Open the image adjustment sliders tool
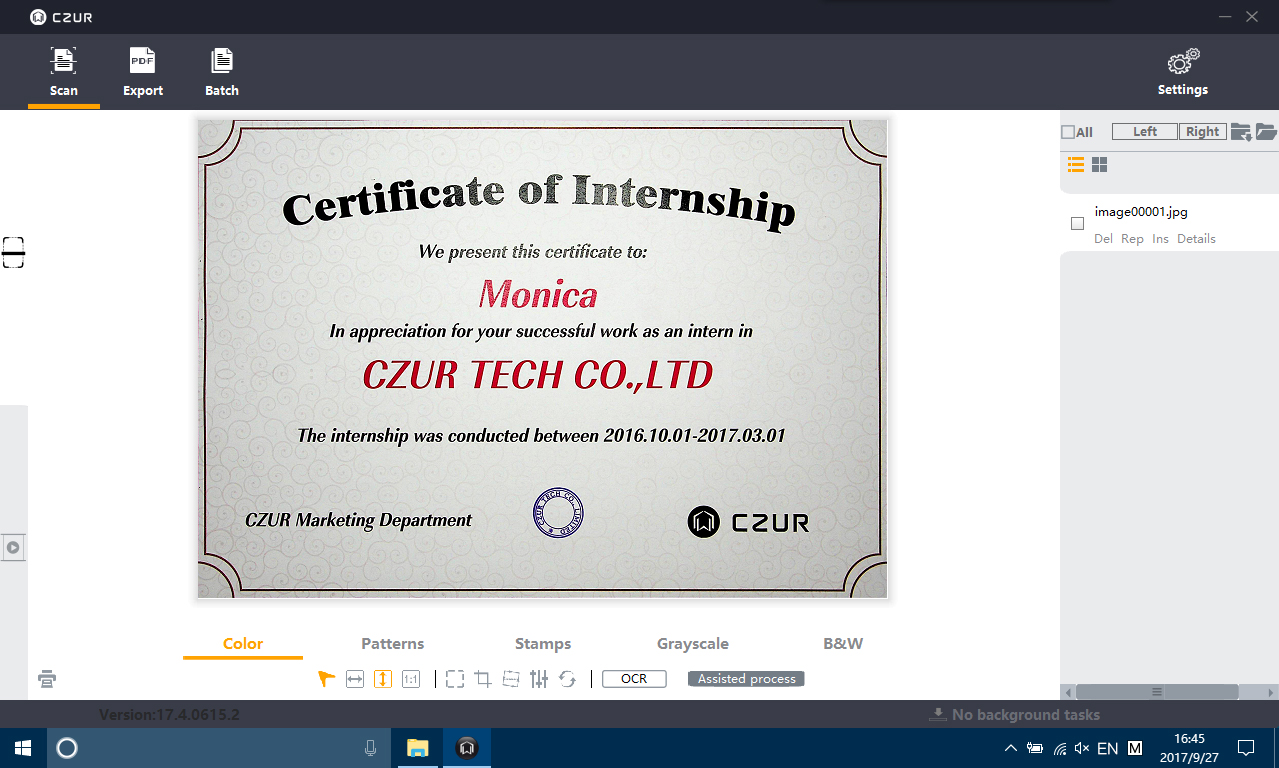Image resolution: width=1279 pixels, height=768 pixels. click(539, 679)
